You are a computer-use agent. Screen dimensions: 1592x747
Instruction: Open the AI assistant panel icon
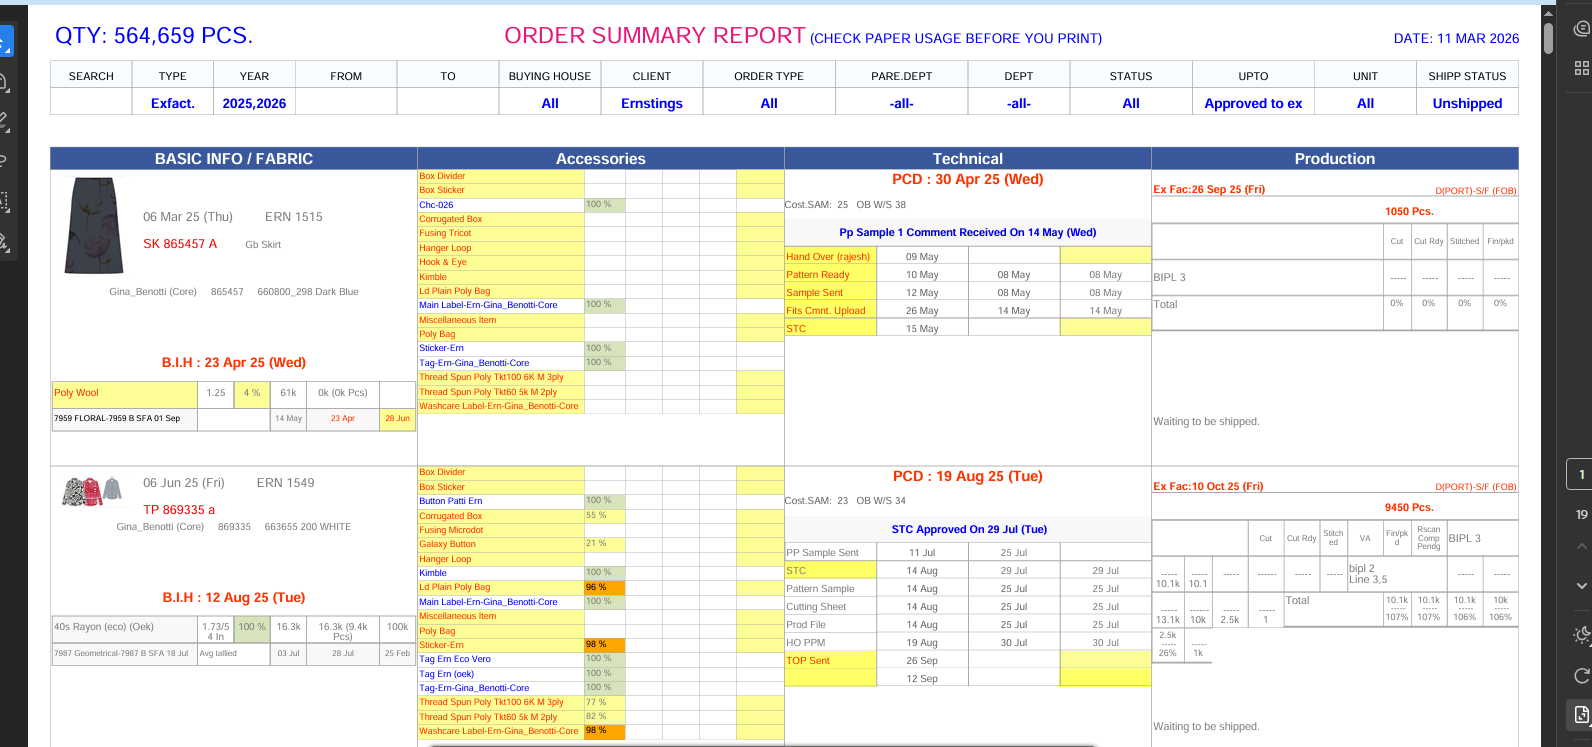(1582, 29)
